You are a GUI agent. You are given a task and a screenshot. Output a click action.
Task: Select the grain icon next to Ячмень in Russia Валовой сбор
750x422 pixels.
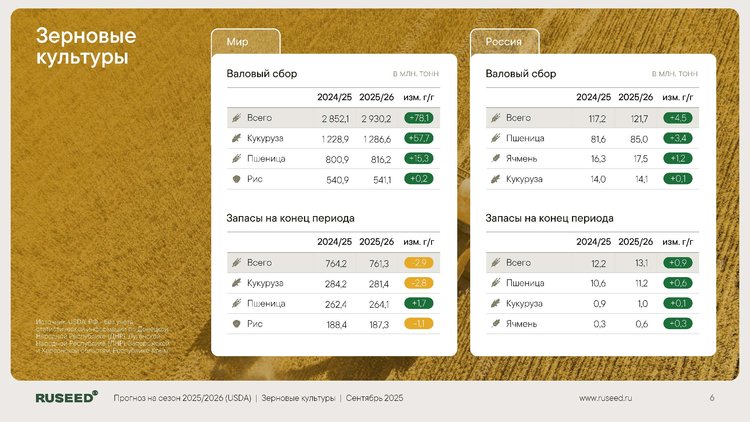tap(495, 158)
